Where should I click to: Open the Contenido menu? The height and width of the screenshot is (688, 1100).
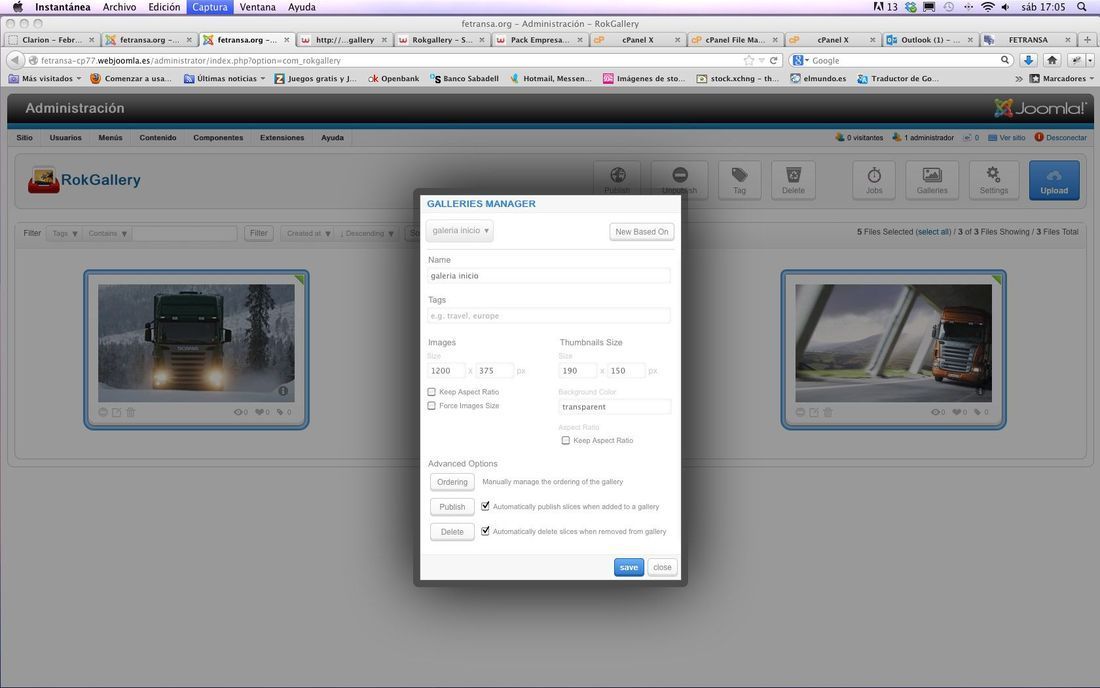pyautogui.click(x=158, y=137)
